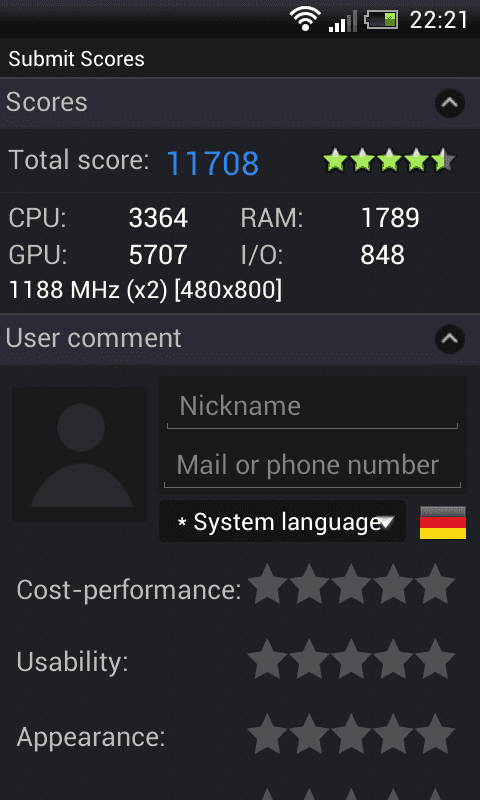Tap the German flag icon
Screen dimensions: 480x800
coord(443,522)
